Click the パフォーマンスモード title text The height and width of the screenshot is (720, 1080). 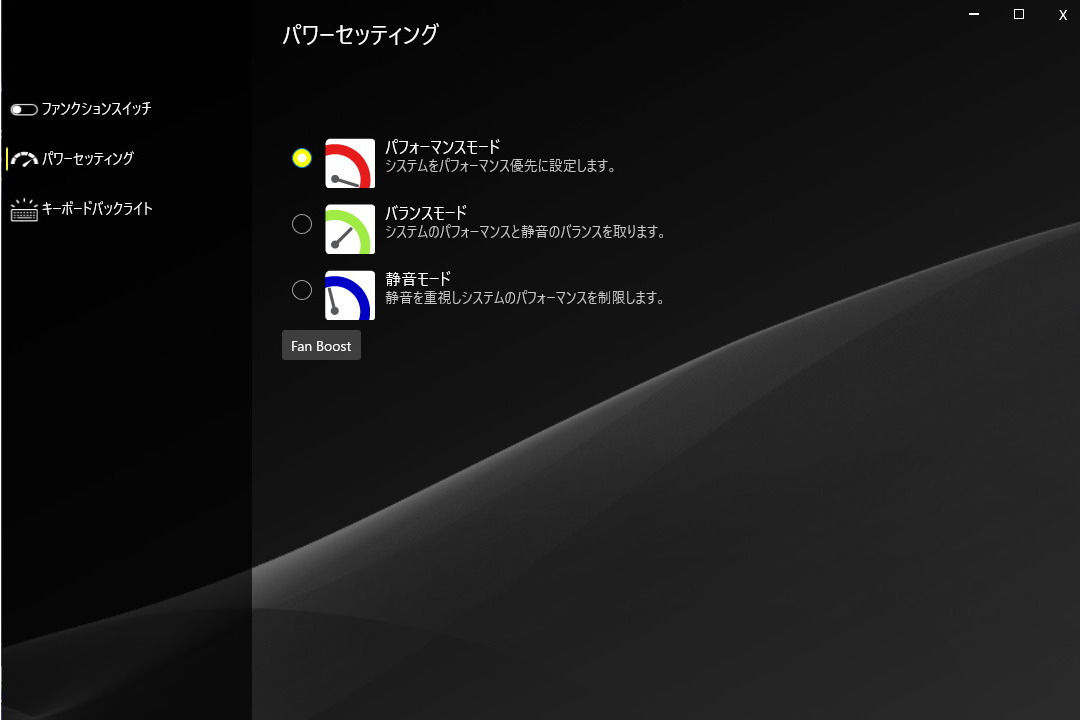[442, 147]
